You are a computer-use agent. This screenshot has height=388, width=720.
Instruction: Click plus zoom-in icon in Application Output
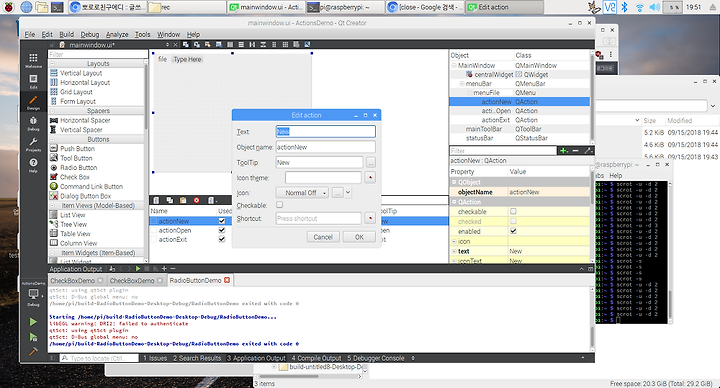click(x=164, y=269)
